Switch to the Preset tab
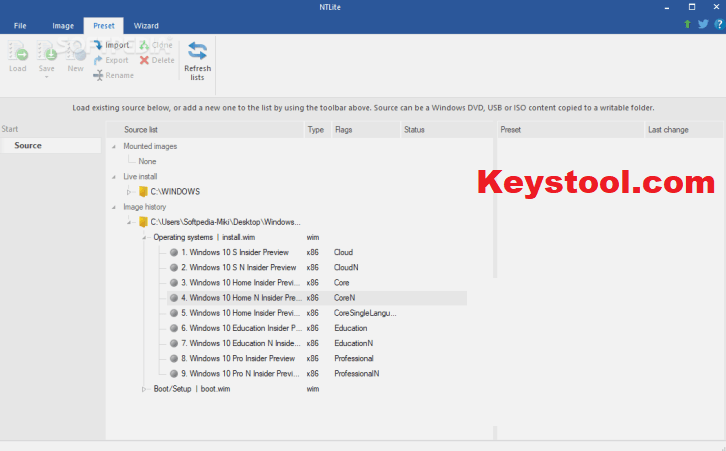726x451 pixels. [x=104, y=25]
